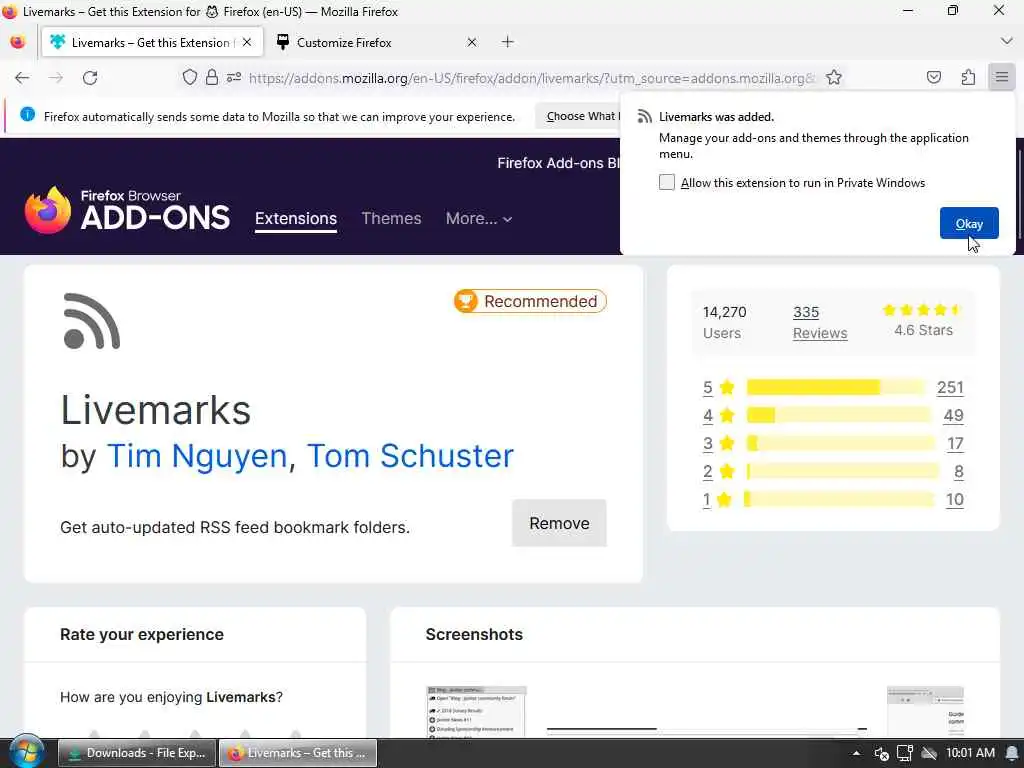
Task: Open the site permissions icon in address bar
Action: (x=234, y=78)
